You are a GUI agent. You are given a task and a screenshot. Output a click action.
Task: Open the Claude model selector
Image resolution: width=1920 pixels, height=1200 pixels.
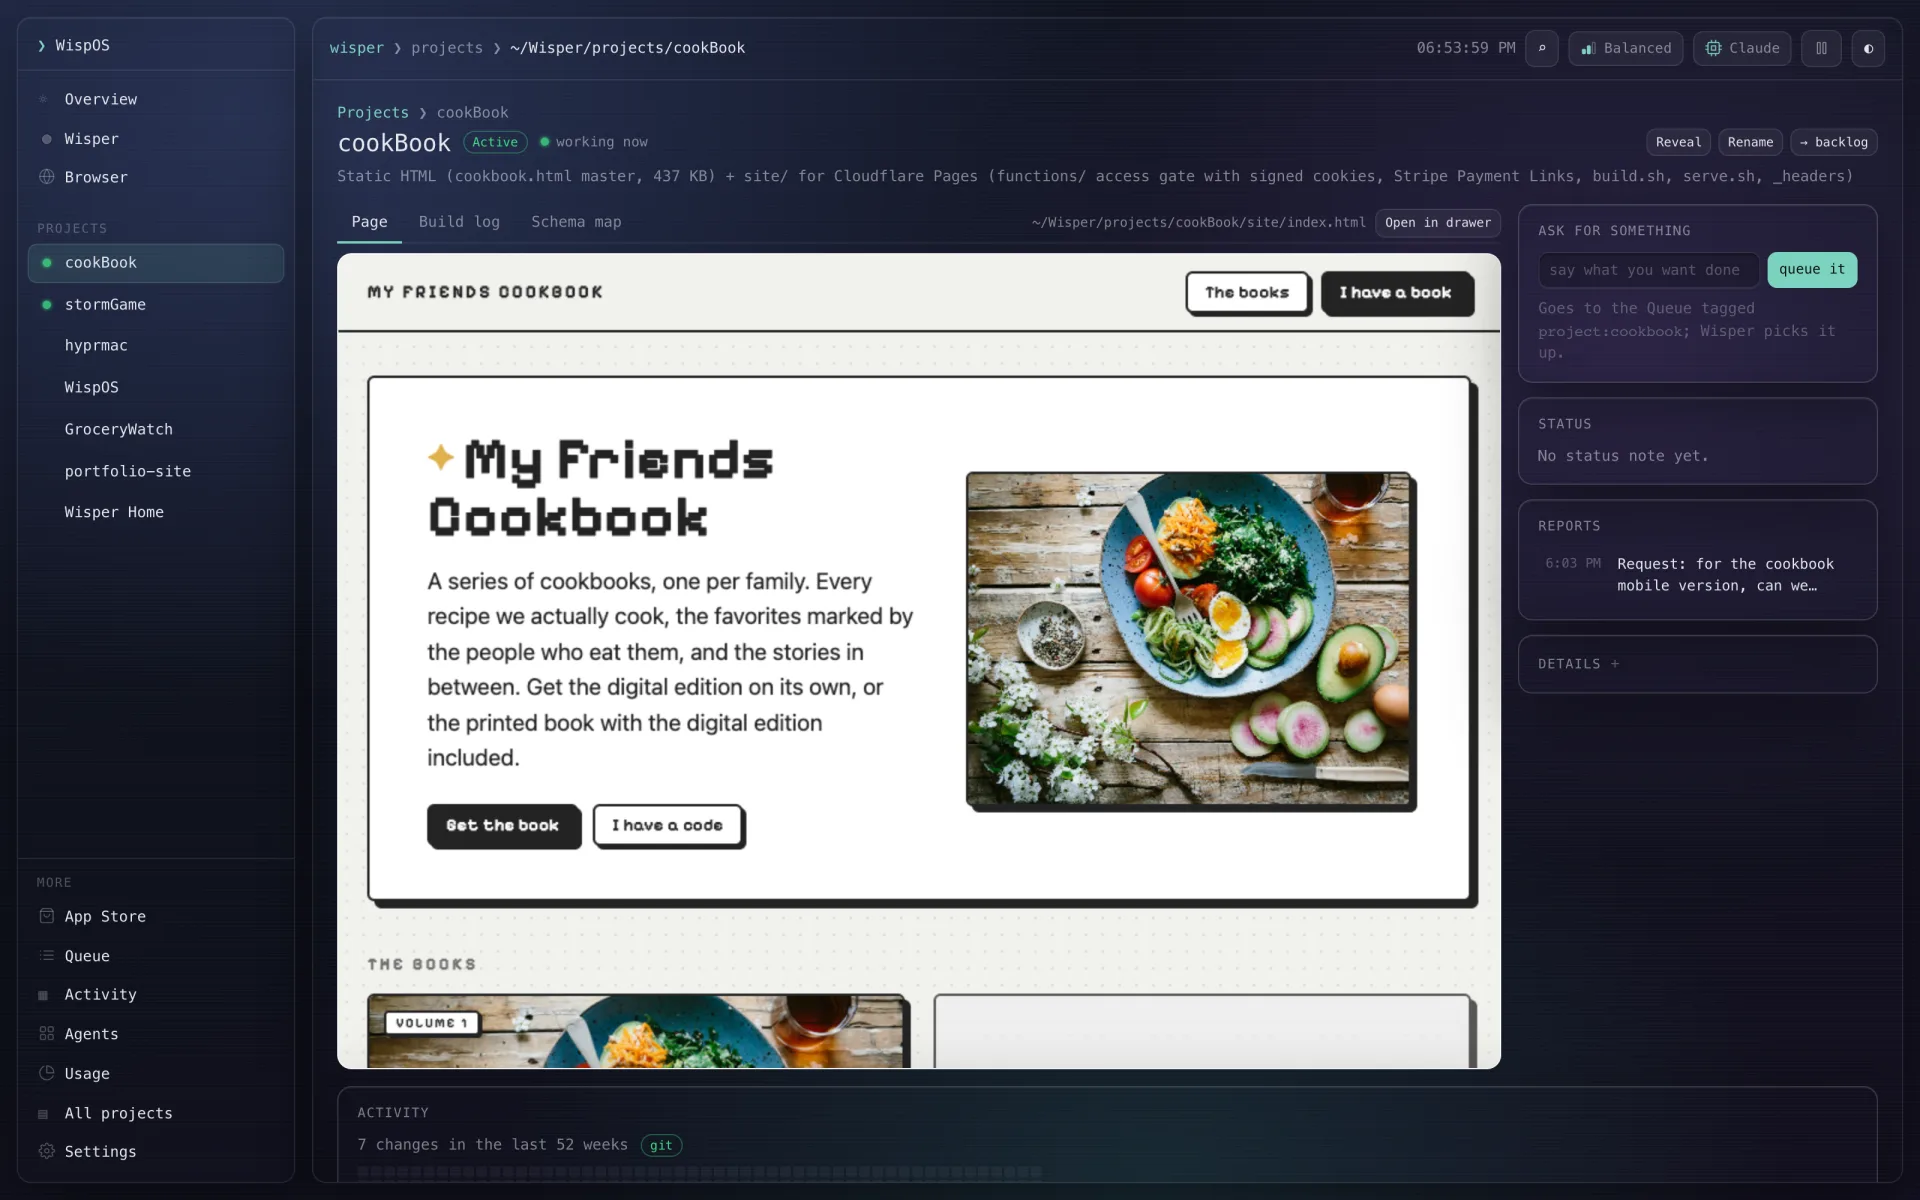1742,48
